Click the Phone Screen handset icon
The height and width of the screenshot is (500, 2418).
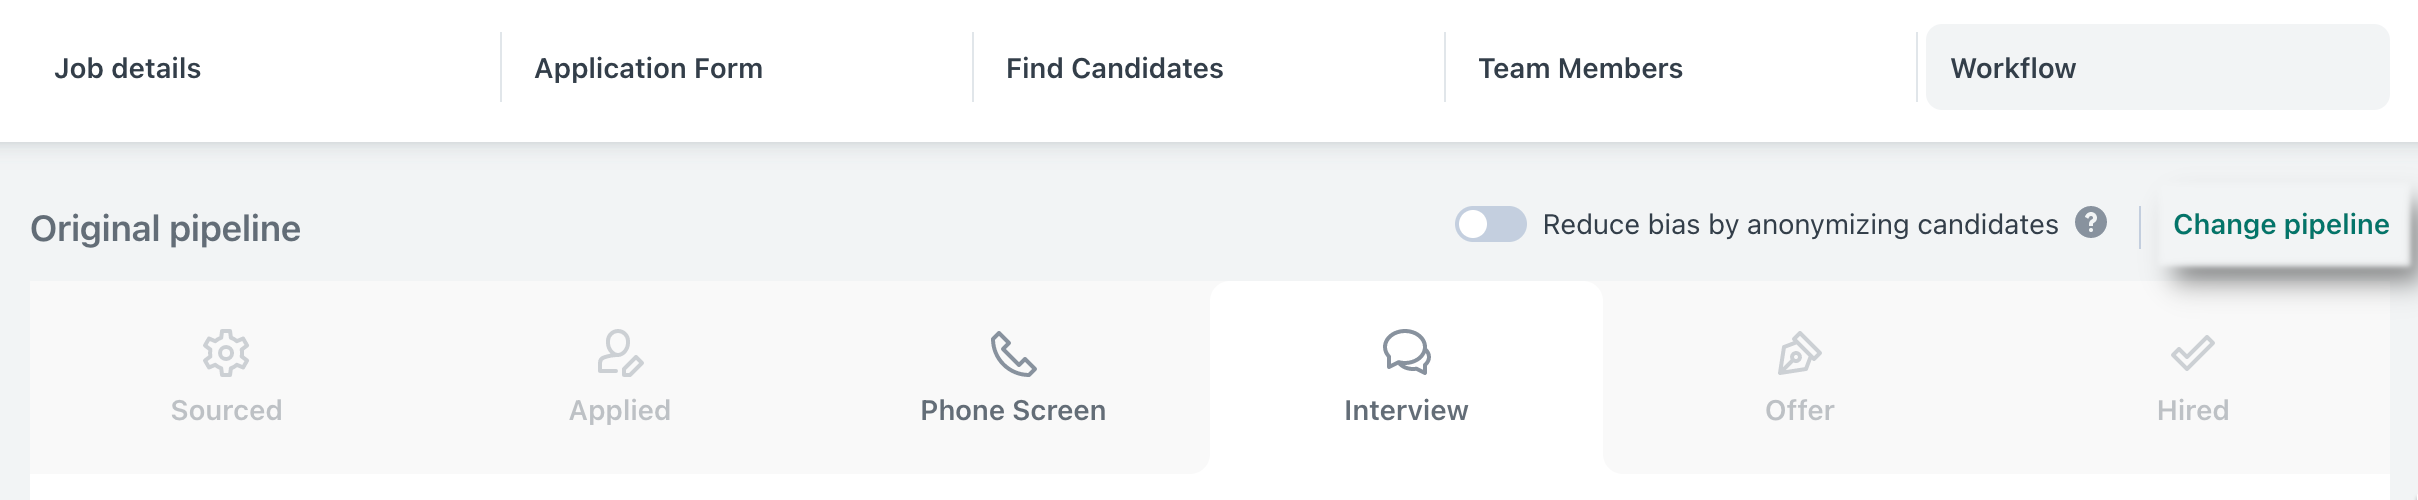1013,353
